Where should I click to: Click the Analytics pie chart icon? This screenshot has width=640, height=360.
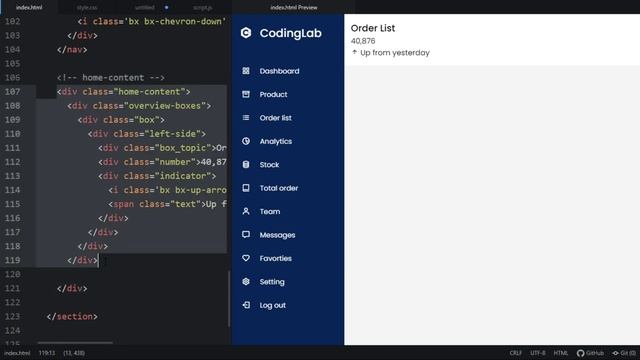coord(246,141)
